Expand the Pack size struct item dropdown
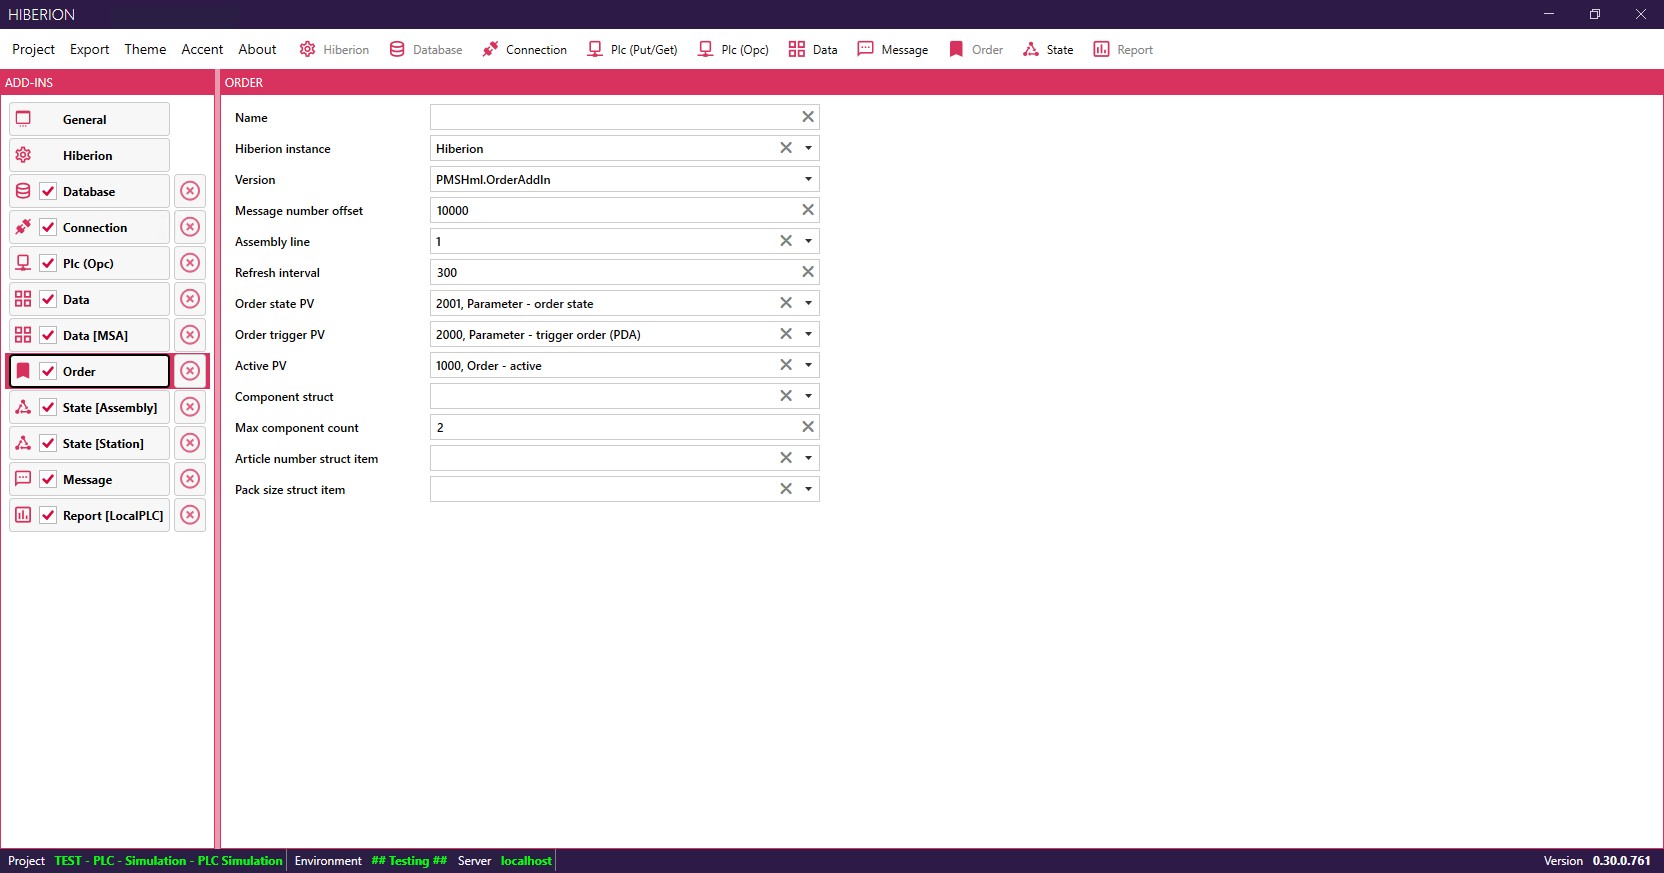The width and height of the screenshot is (1664, 873). (x=808, y=489)
